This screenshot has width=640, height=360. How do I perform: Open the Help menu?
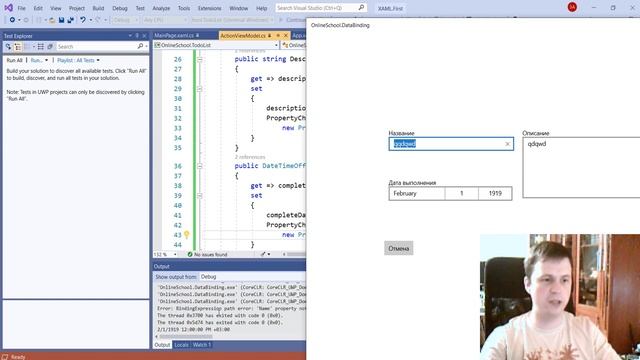click(261, 8)
